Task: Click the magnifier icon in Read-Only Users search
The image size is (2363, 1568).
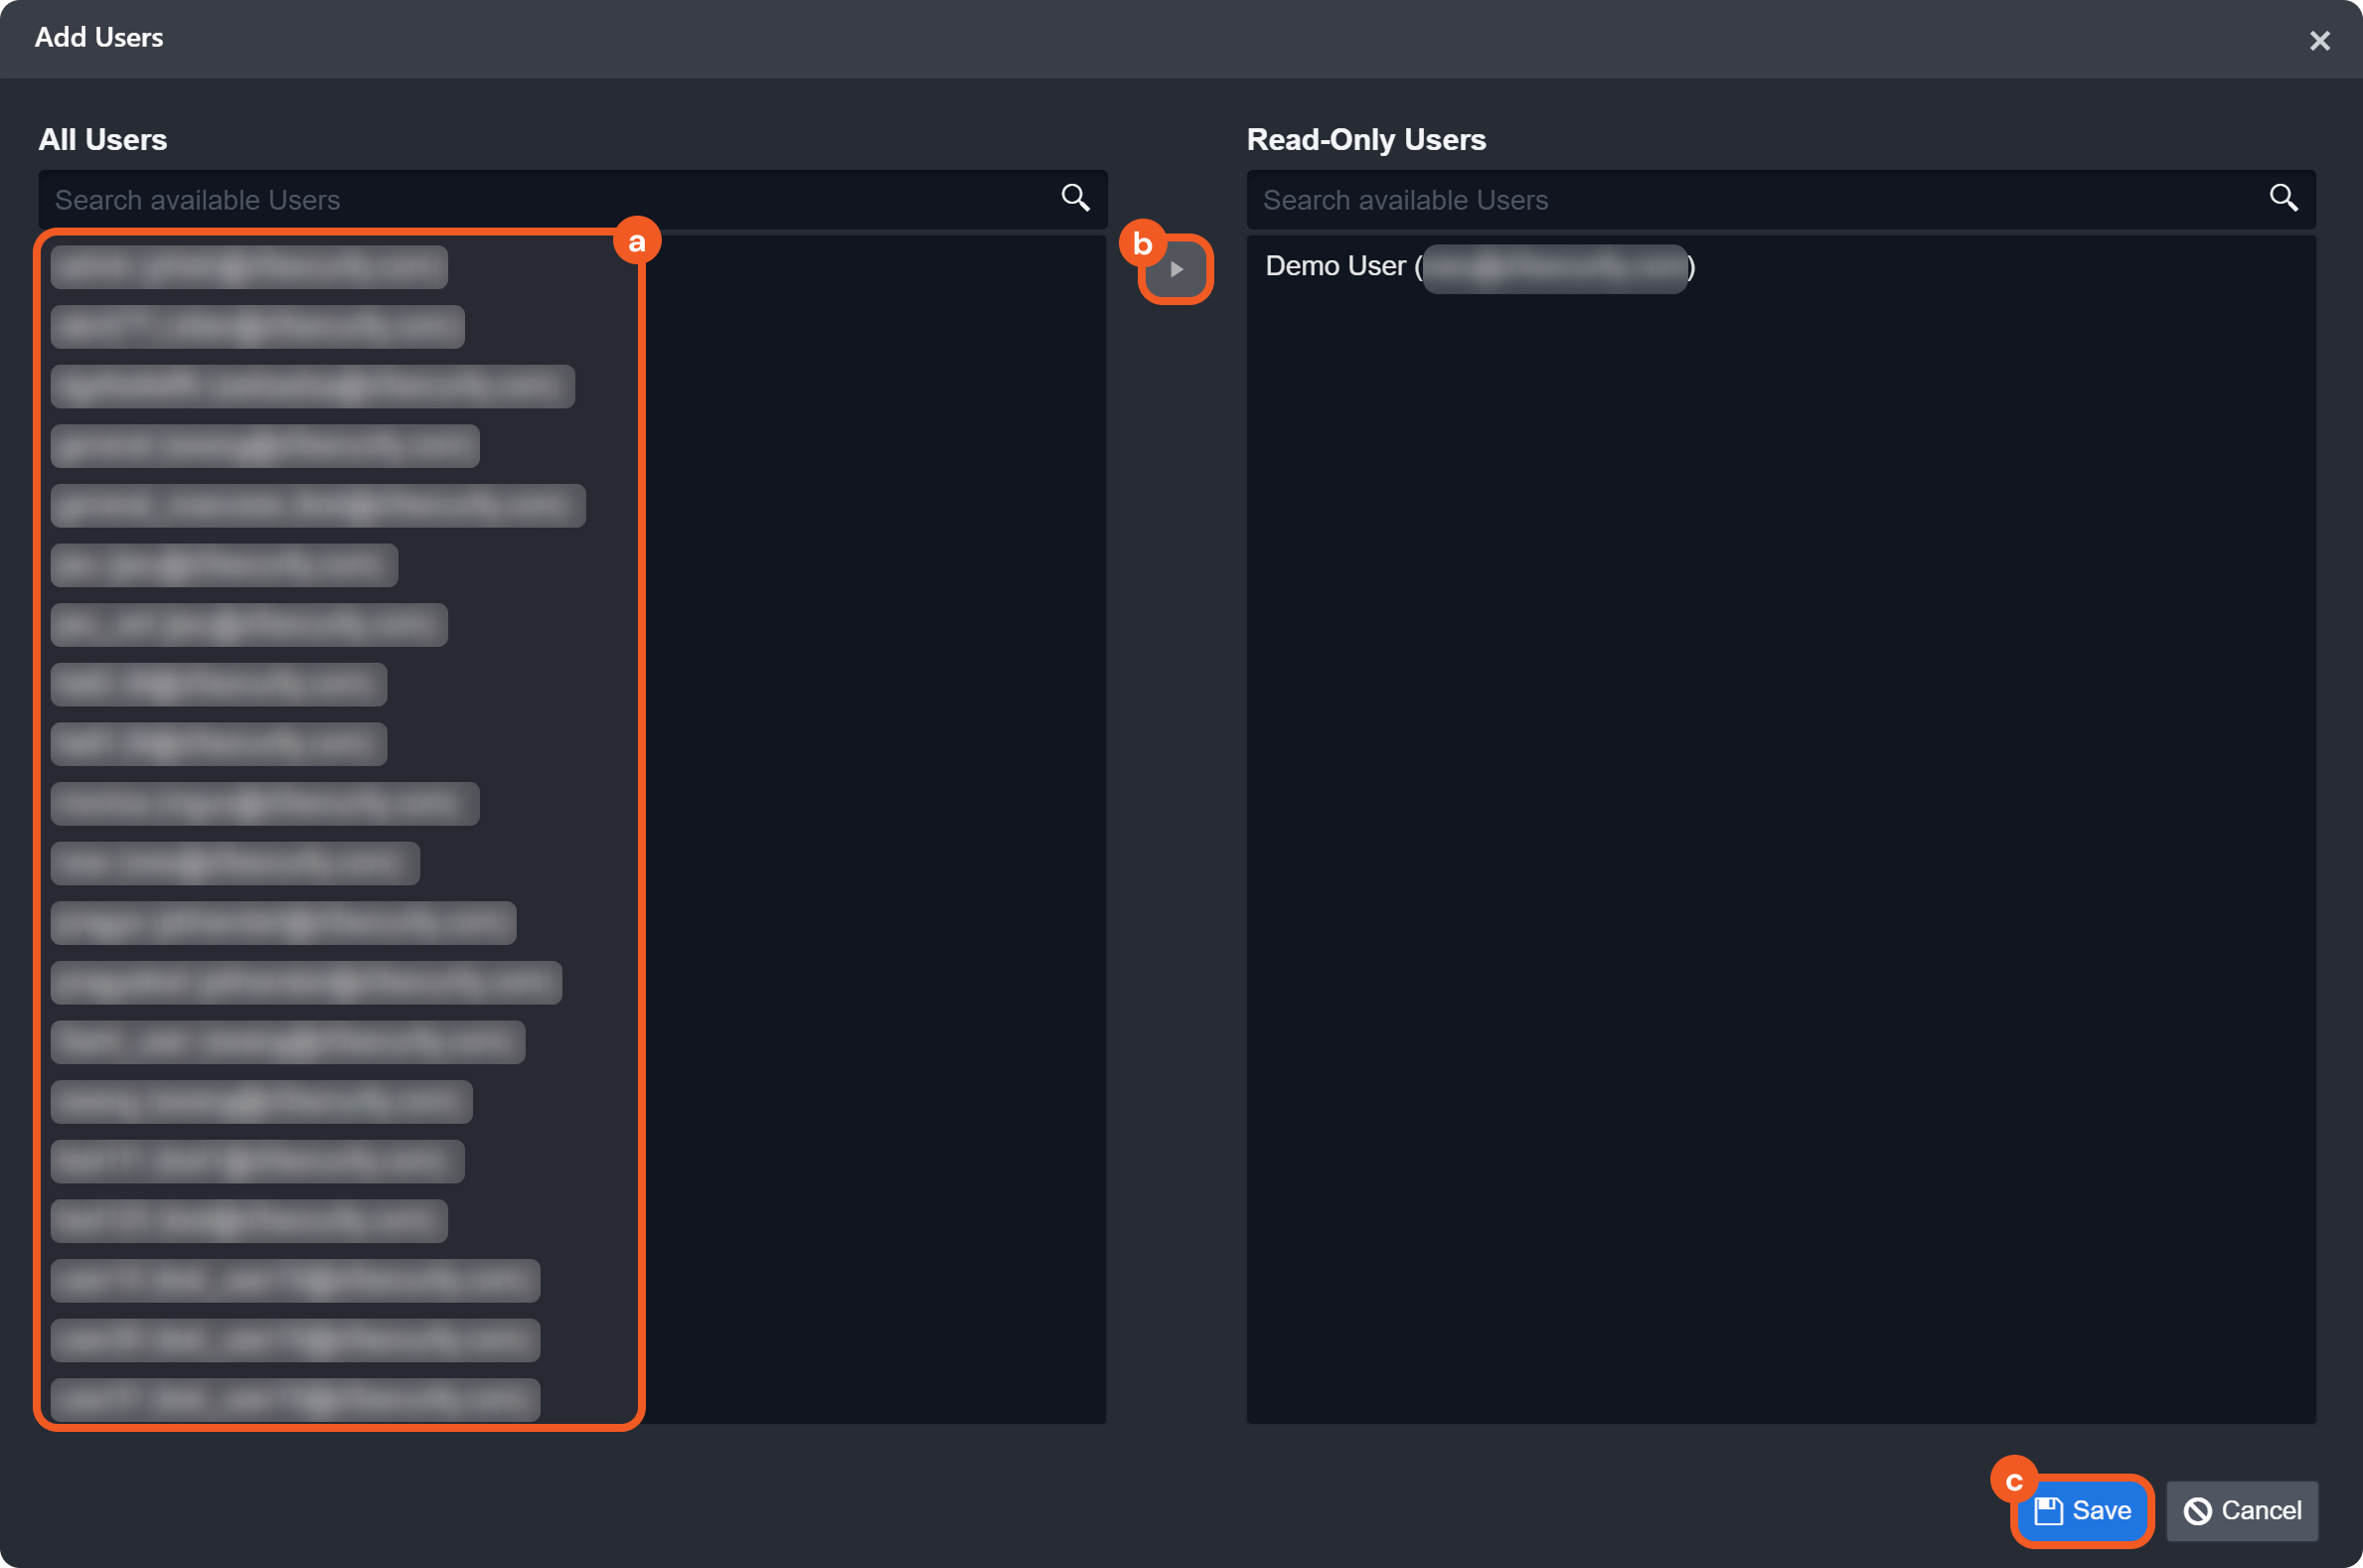Action: 2283,198
